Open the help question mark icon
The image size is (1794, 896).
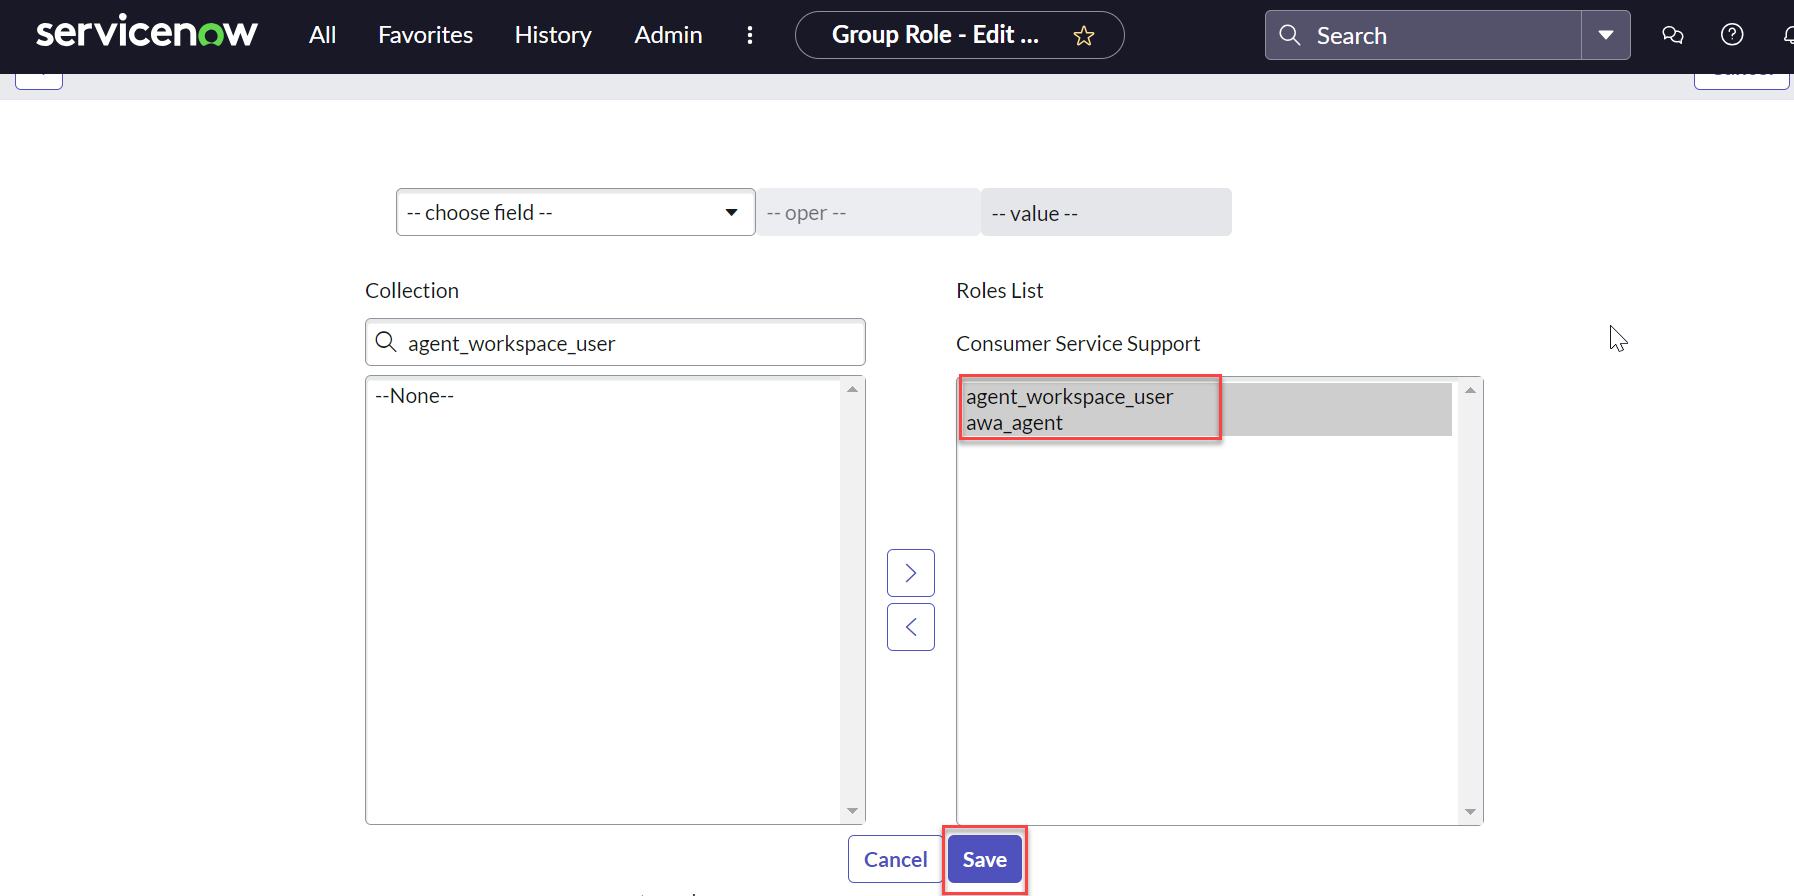1731,35
